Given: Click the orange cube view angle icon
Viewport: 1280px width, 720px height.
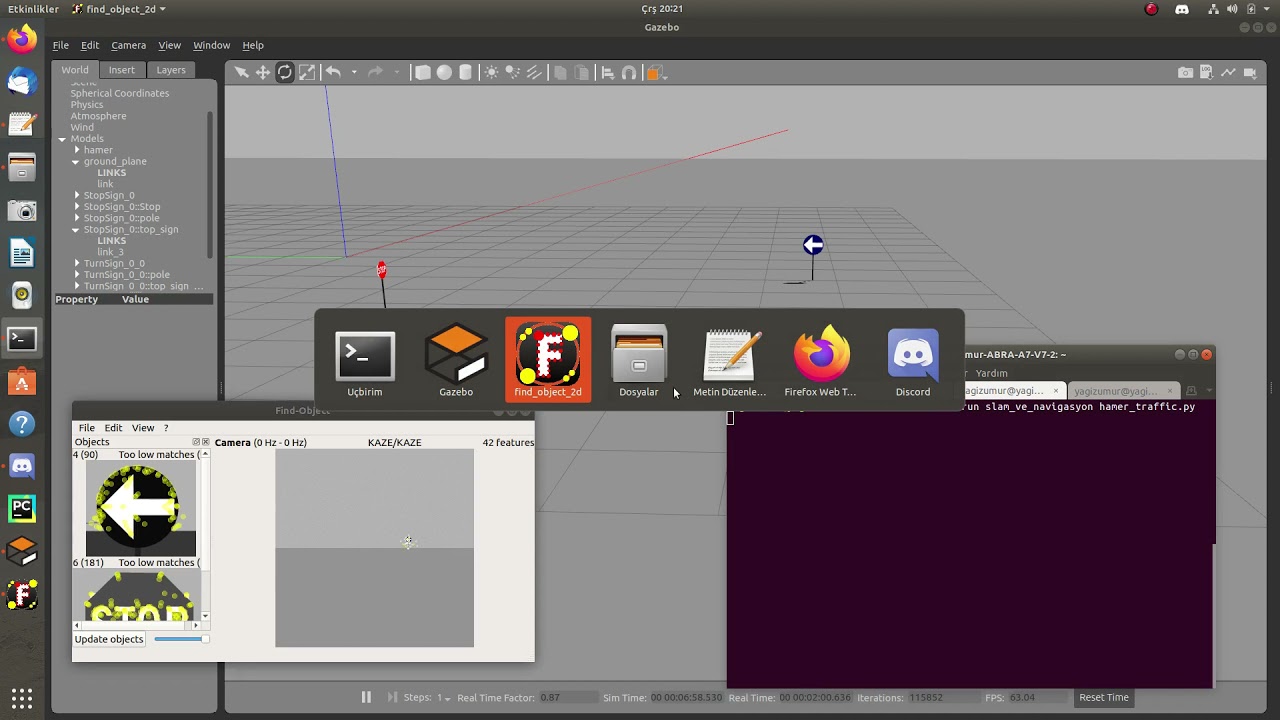Looking at the screenshot, I should (654, 72).
